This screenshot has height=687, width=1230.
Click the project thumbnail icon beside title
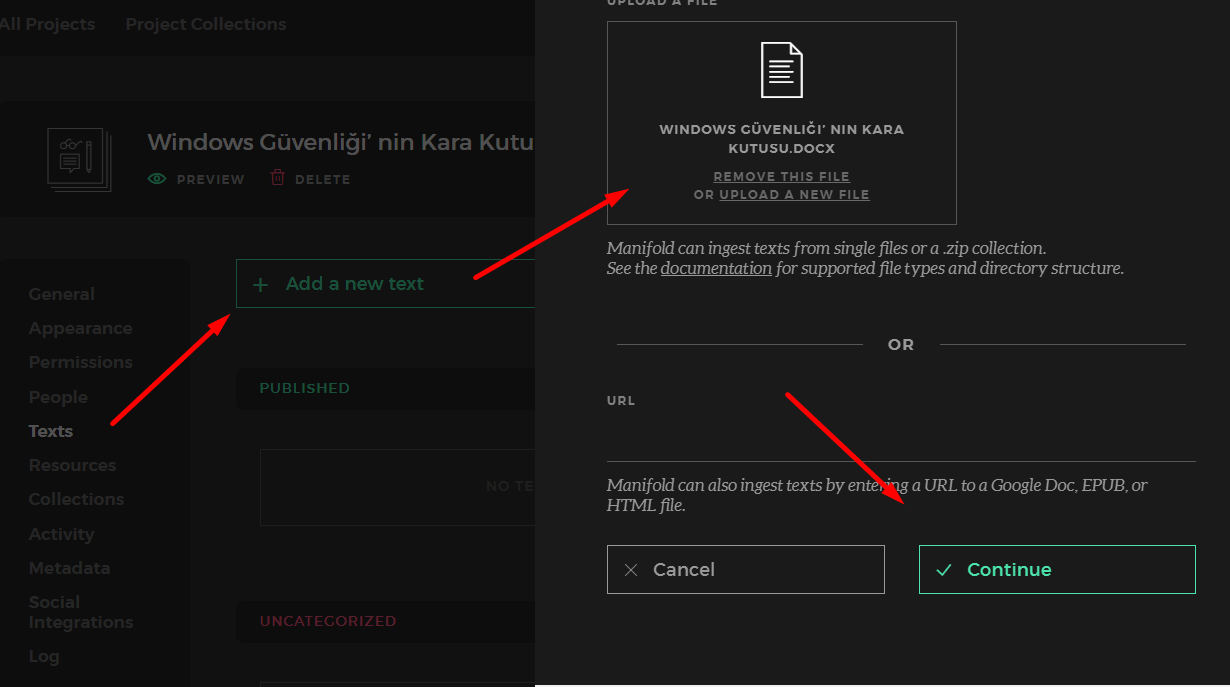pyautogui.click(x=79, y=159)
